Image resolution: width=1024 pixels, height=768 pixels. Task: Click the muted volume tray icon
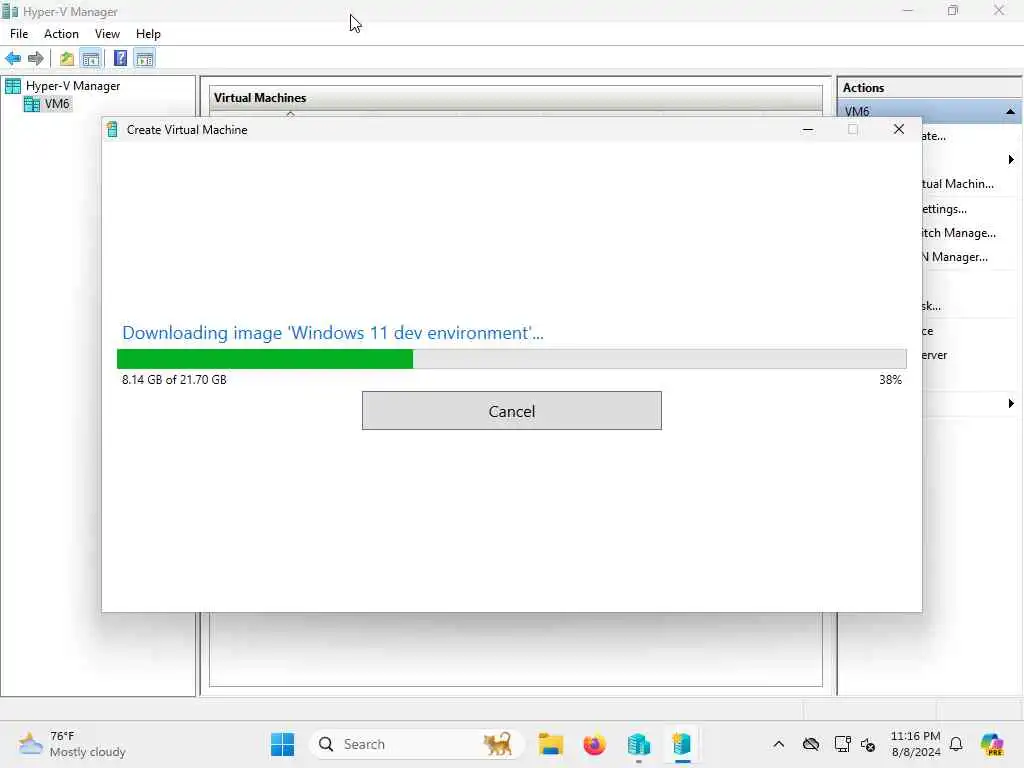coord(868,744)
